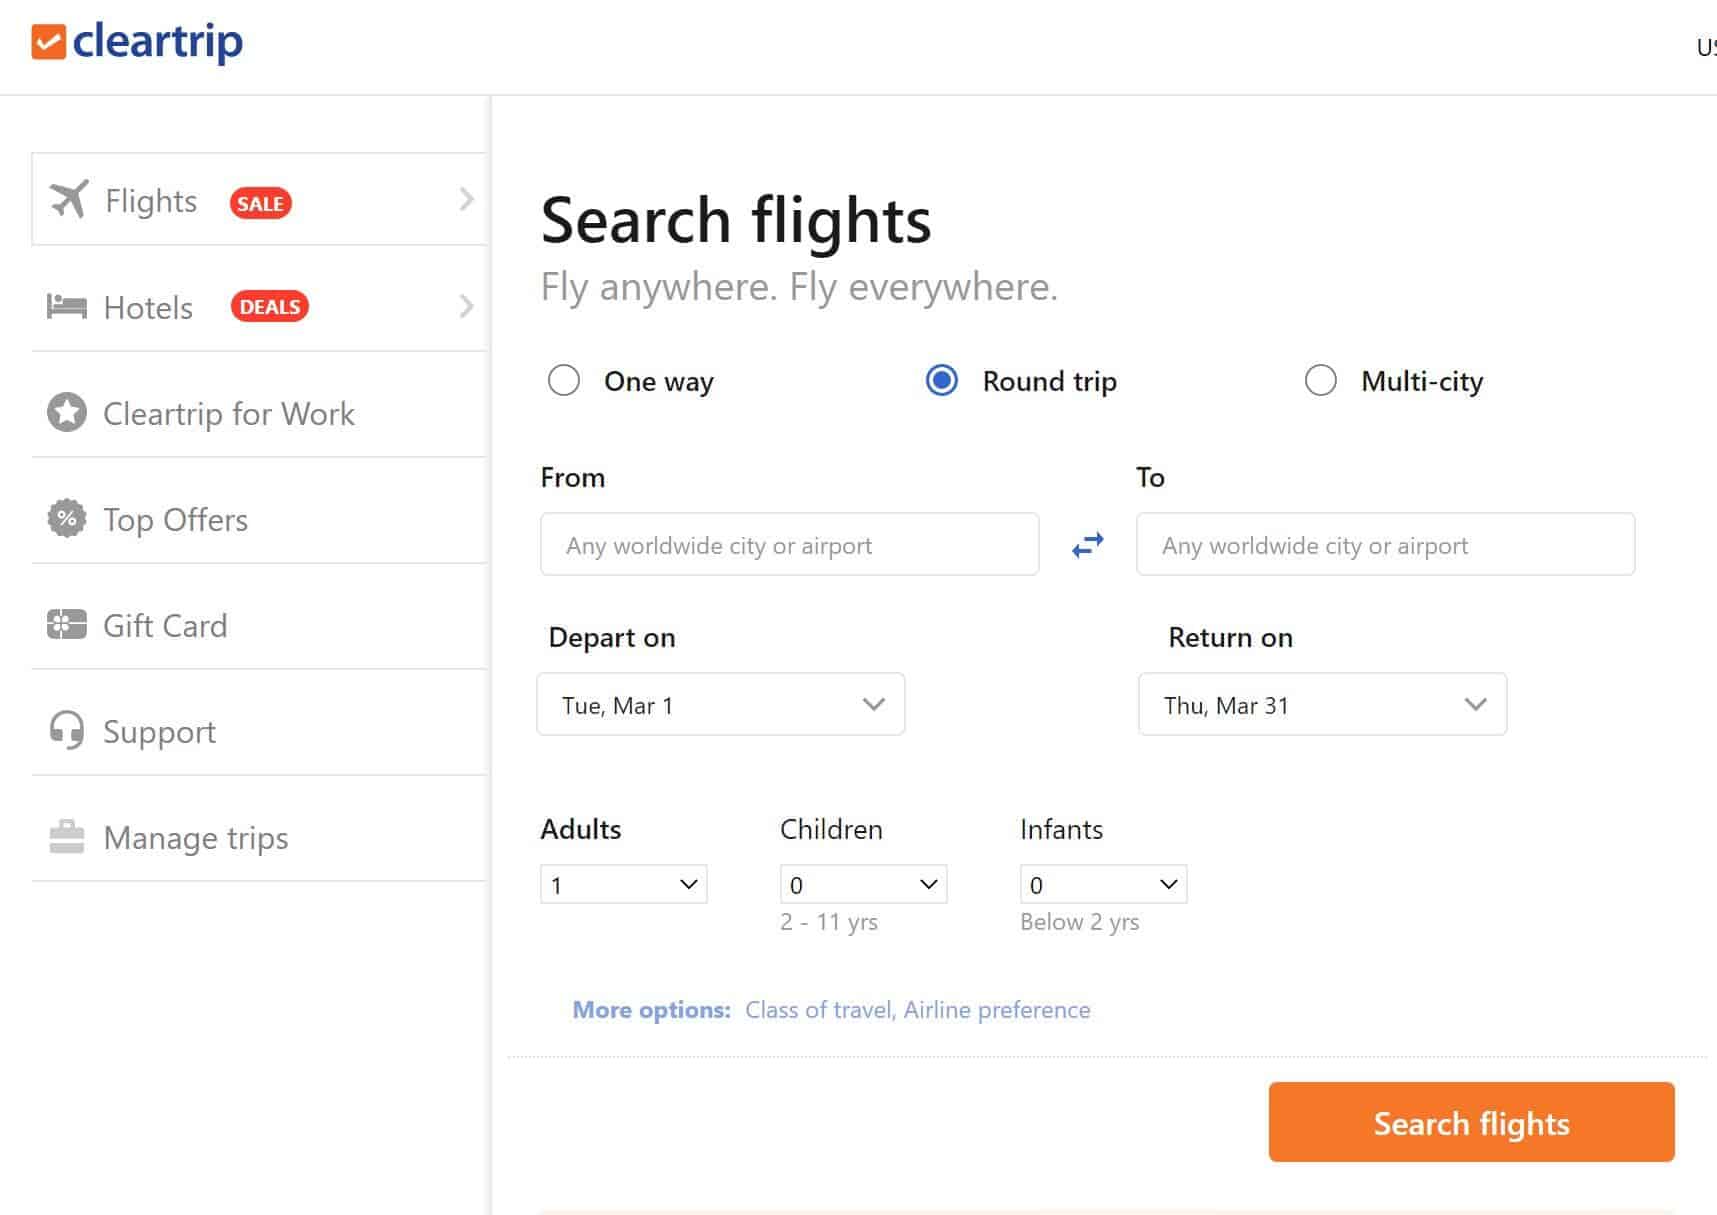The image size is (1717, 1215).
Task: Open the Depart on date selector
Action: (x=720, y=704)
